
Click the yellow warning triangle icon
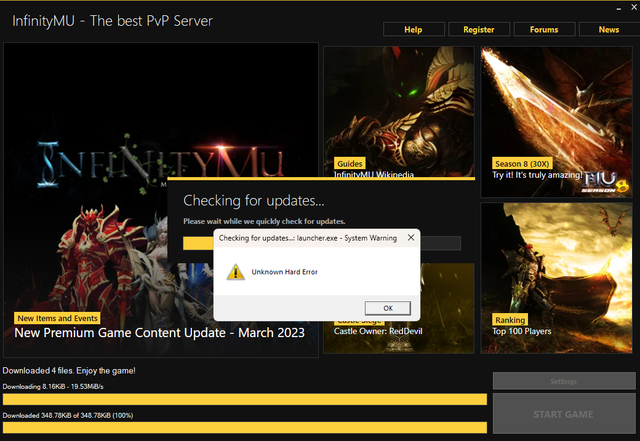click(236, 272)
